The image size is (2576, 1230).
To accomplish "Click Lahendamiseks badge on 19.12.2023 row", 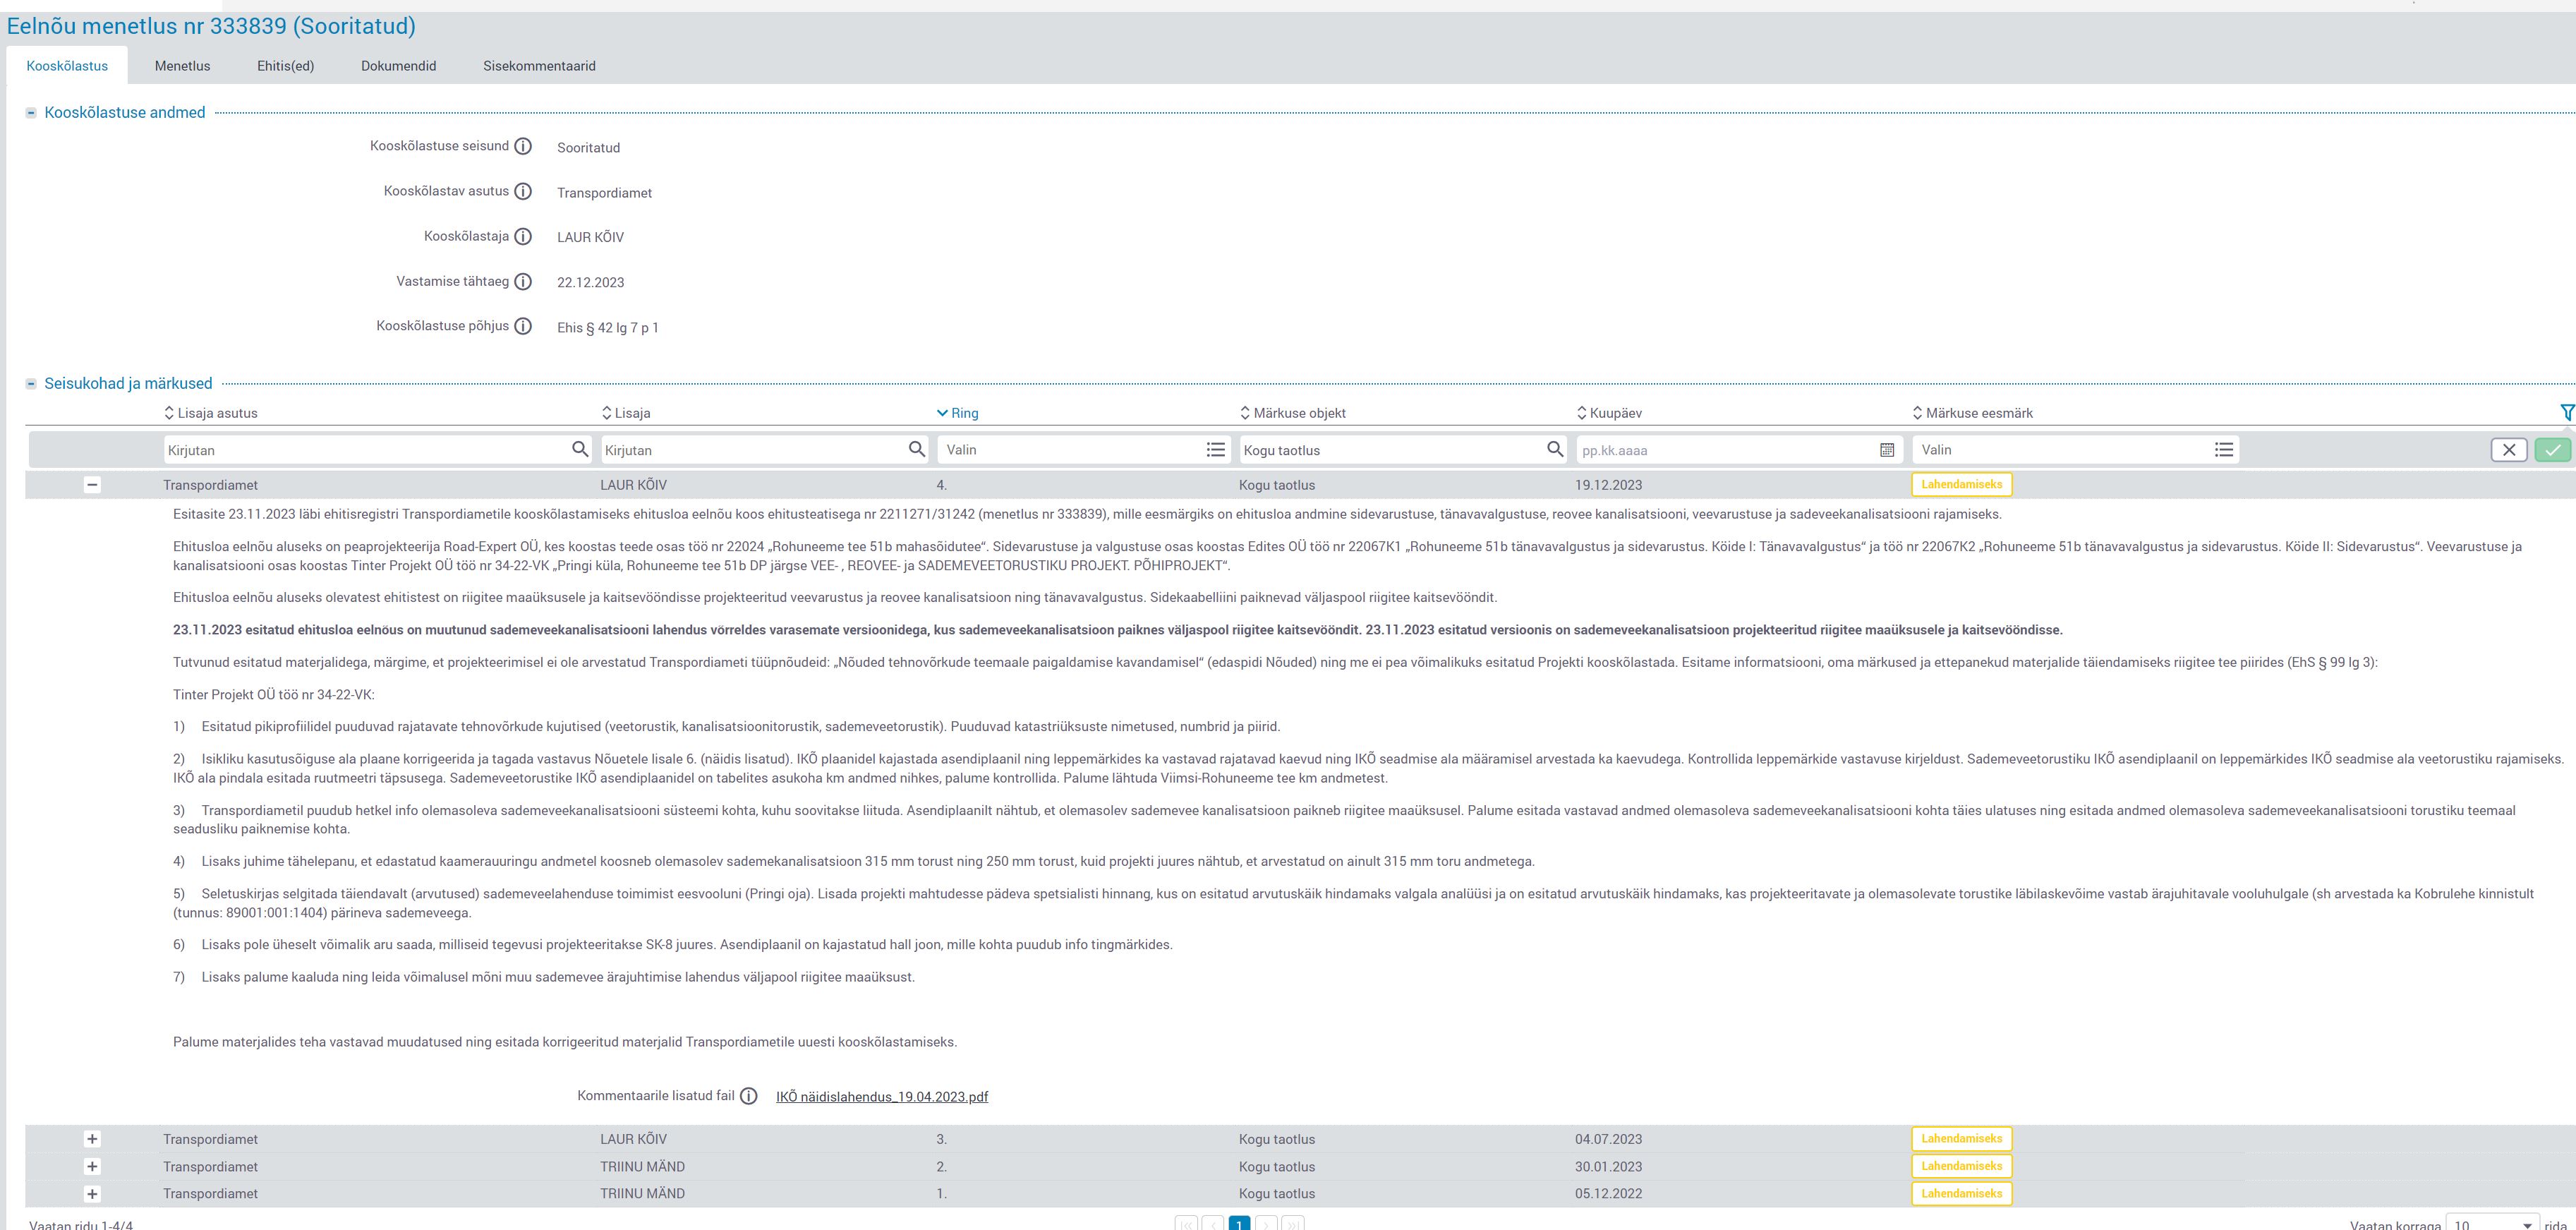I will [x=1961, y=485].
